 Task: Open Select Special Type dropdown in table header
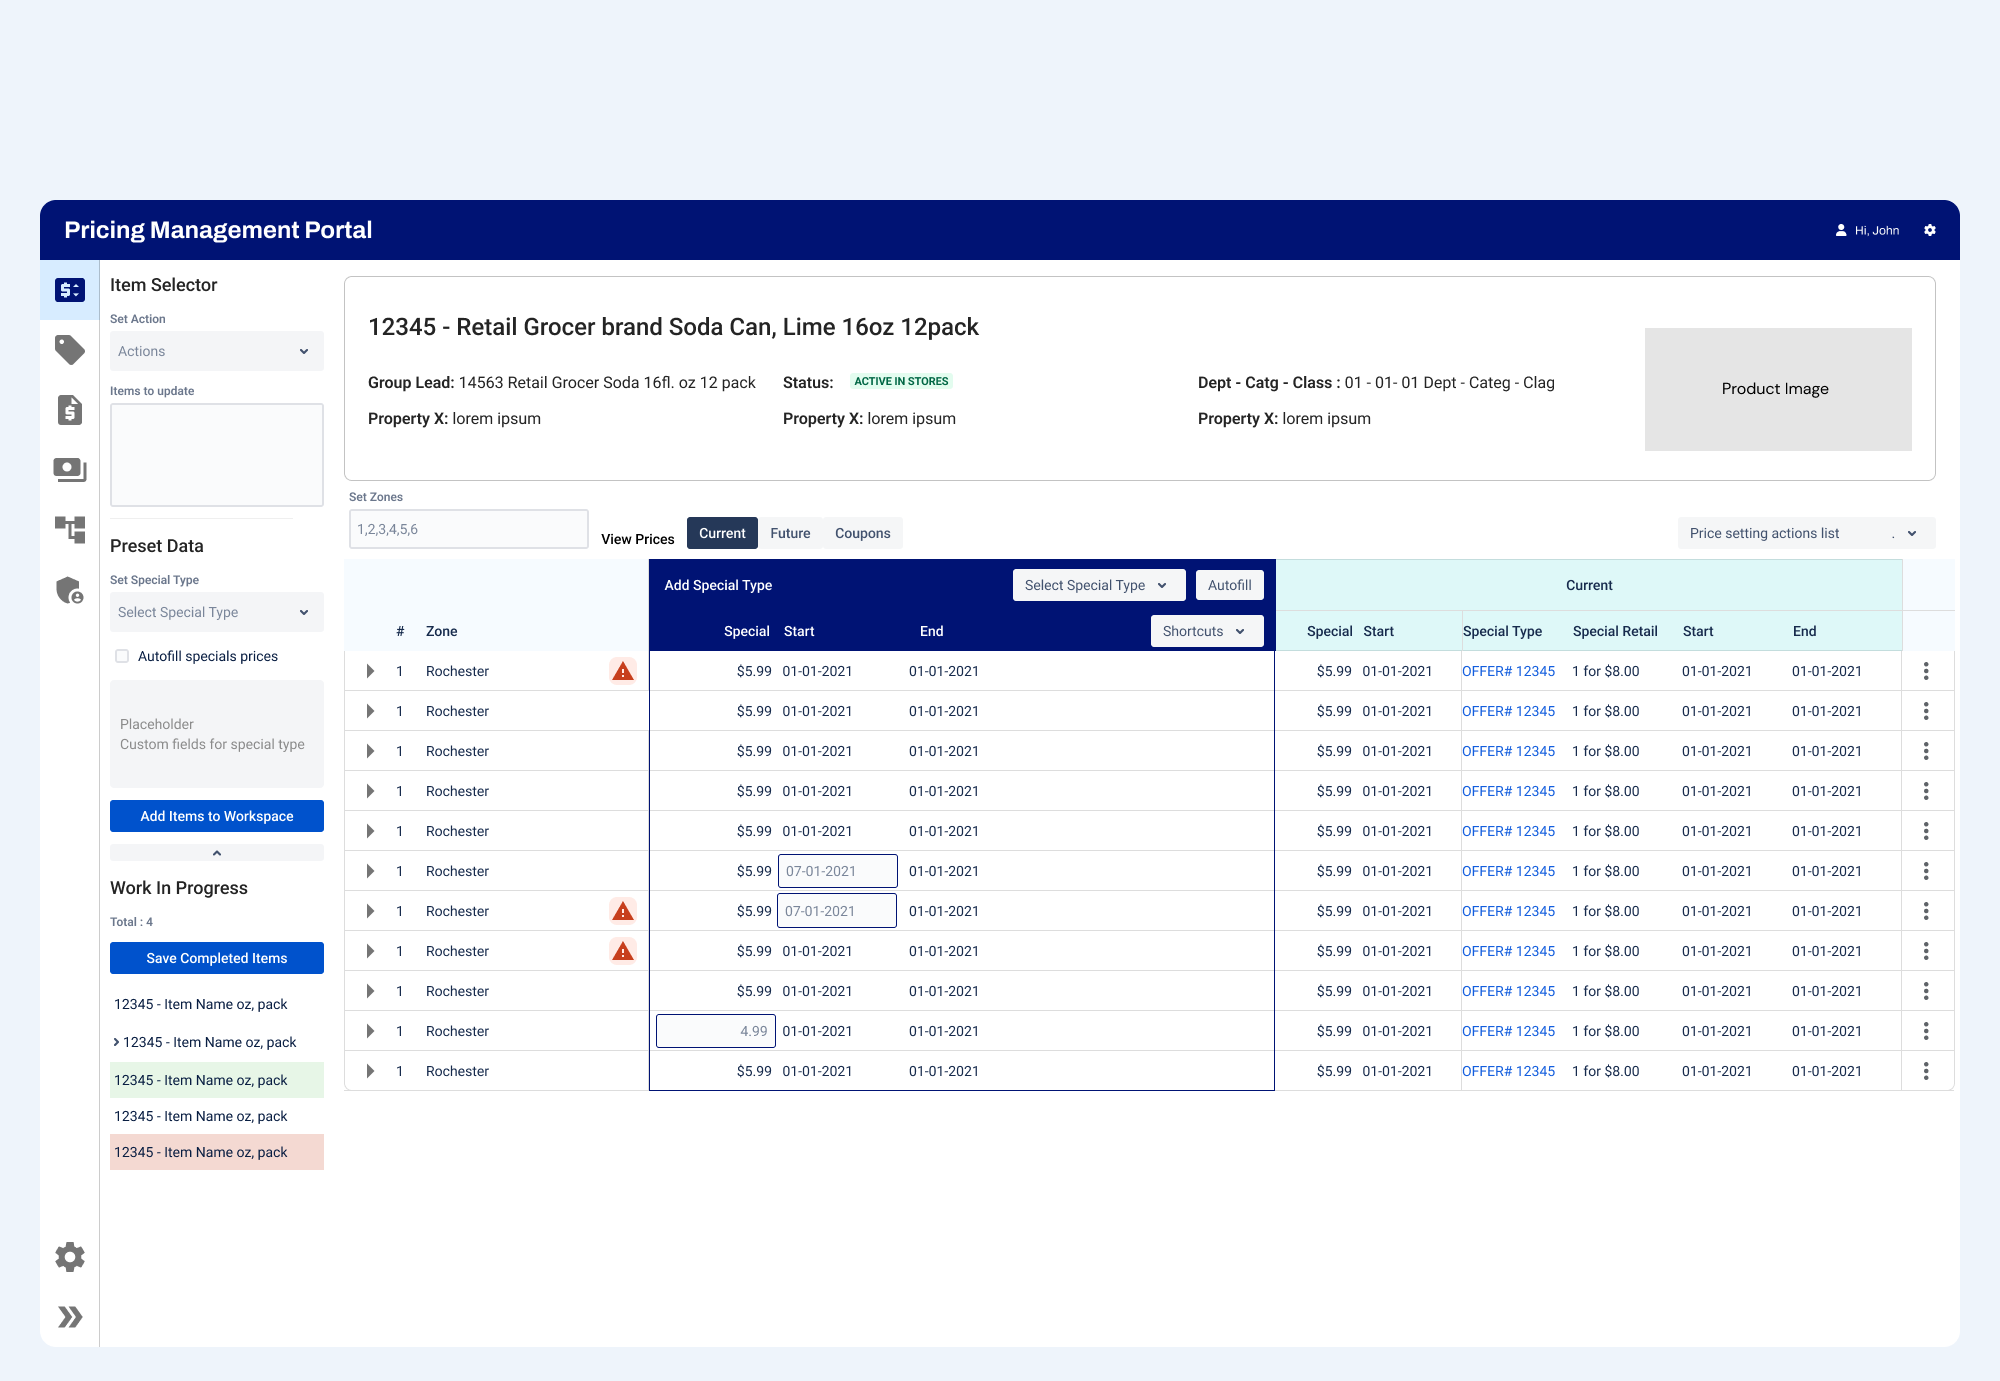pos(1099,585)
